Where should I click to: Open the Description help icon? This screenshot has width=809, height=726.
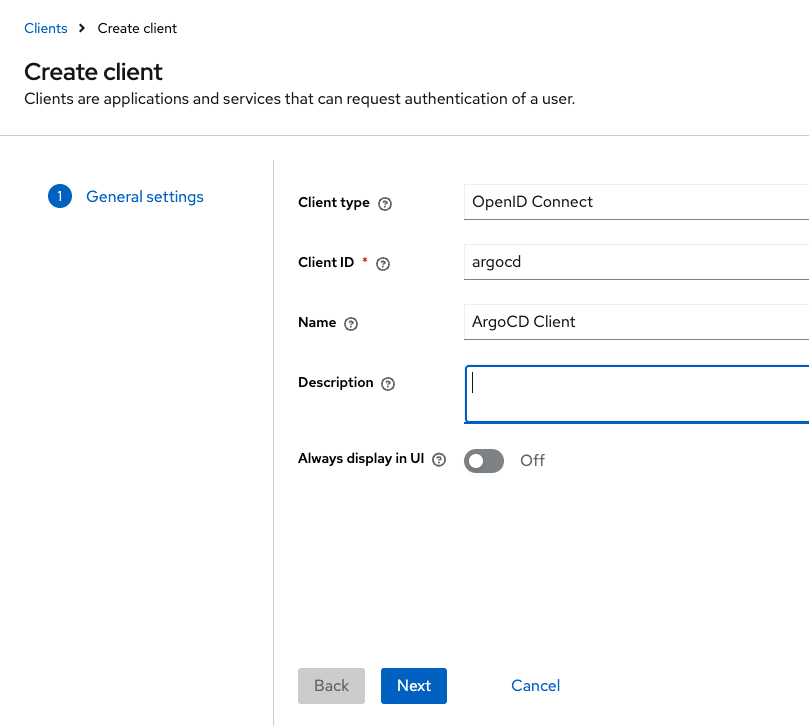[388, 384]
